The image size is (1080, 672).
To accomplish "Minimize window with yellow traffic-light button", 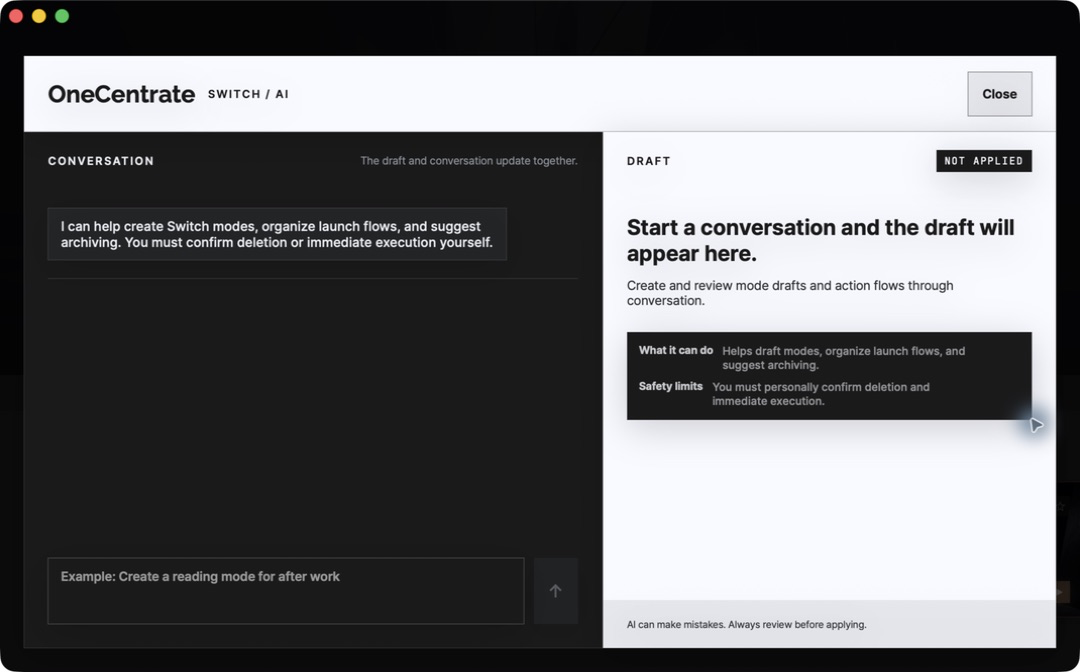I will click(x=39, y=16).
